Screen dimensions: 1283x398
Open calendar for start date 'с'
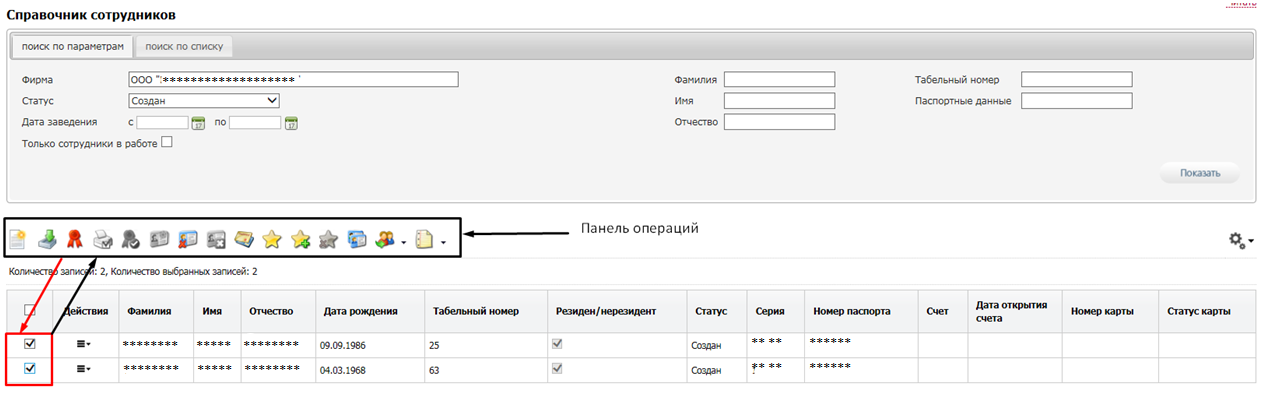tap(197, 124)
